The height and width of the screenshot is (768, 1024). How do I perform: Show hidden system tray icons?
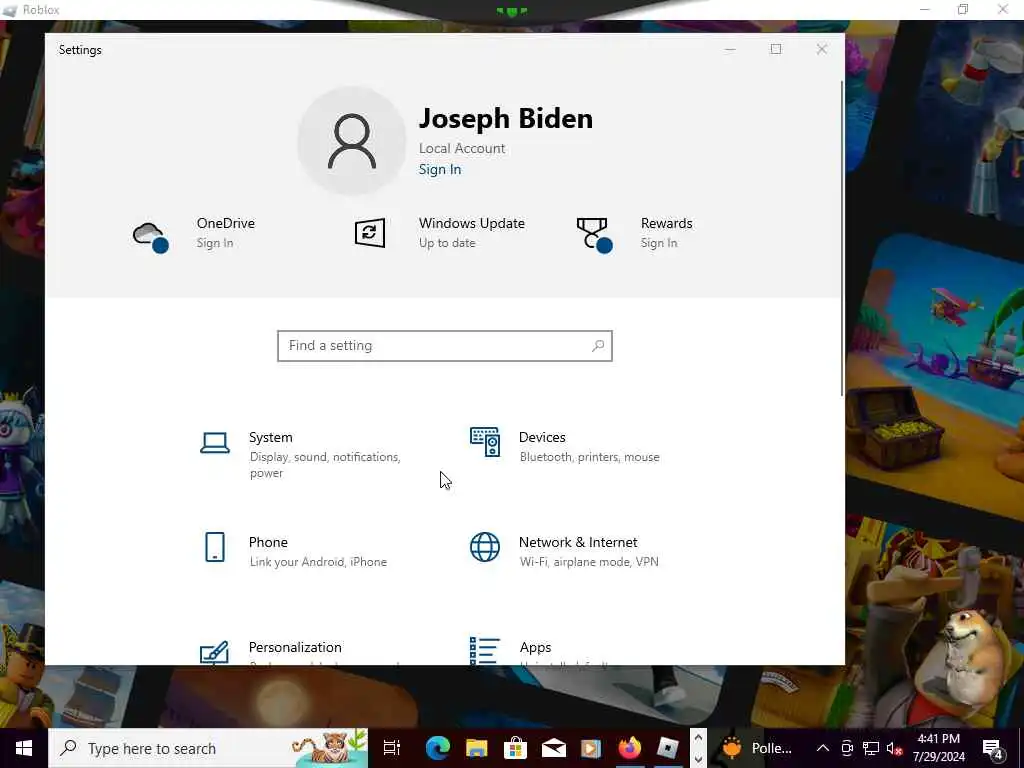[823, 748]
